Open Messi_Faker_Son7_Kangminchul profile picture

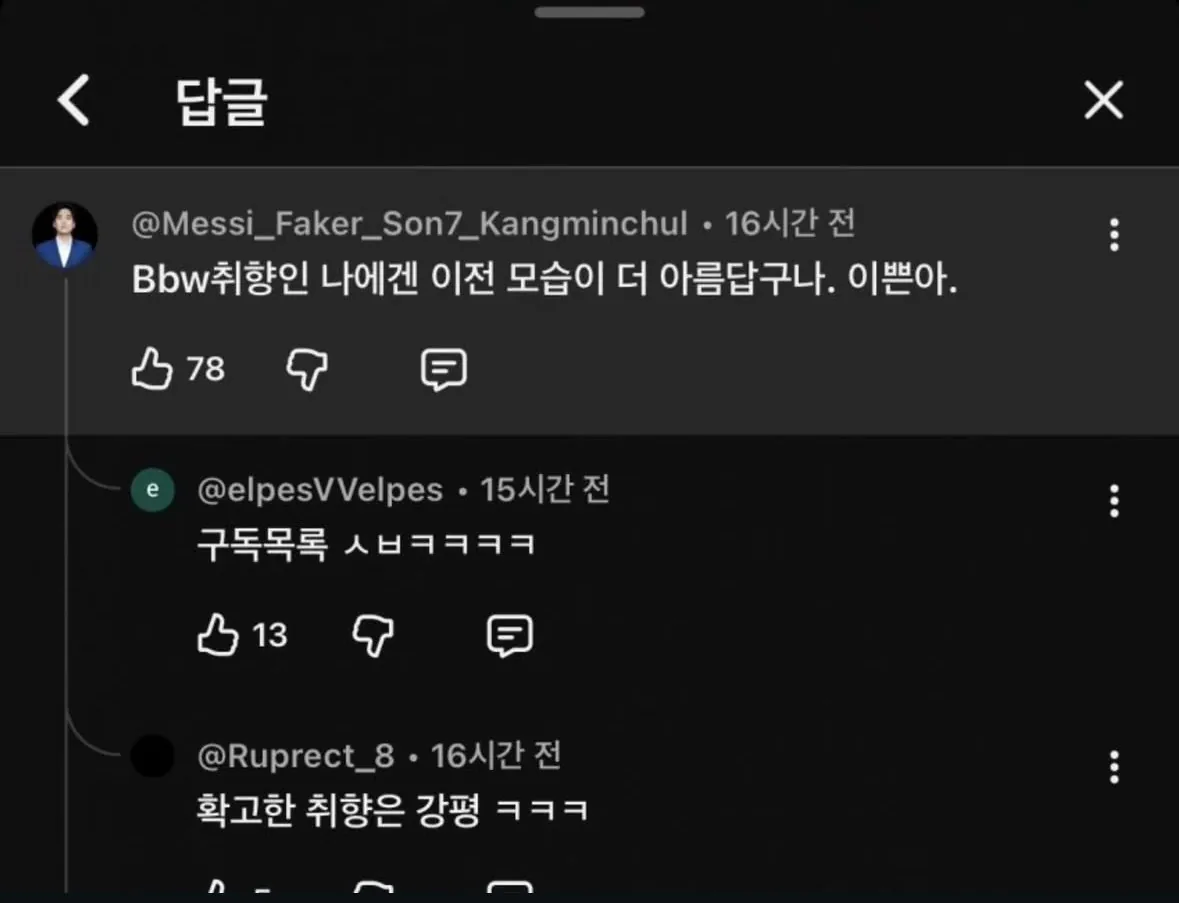click(x=65, y=235)
